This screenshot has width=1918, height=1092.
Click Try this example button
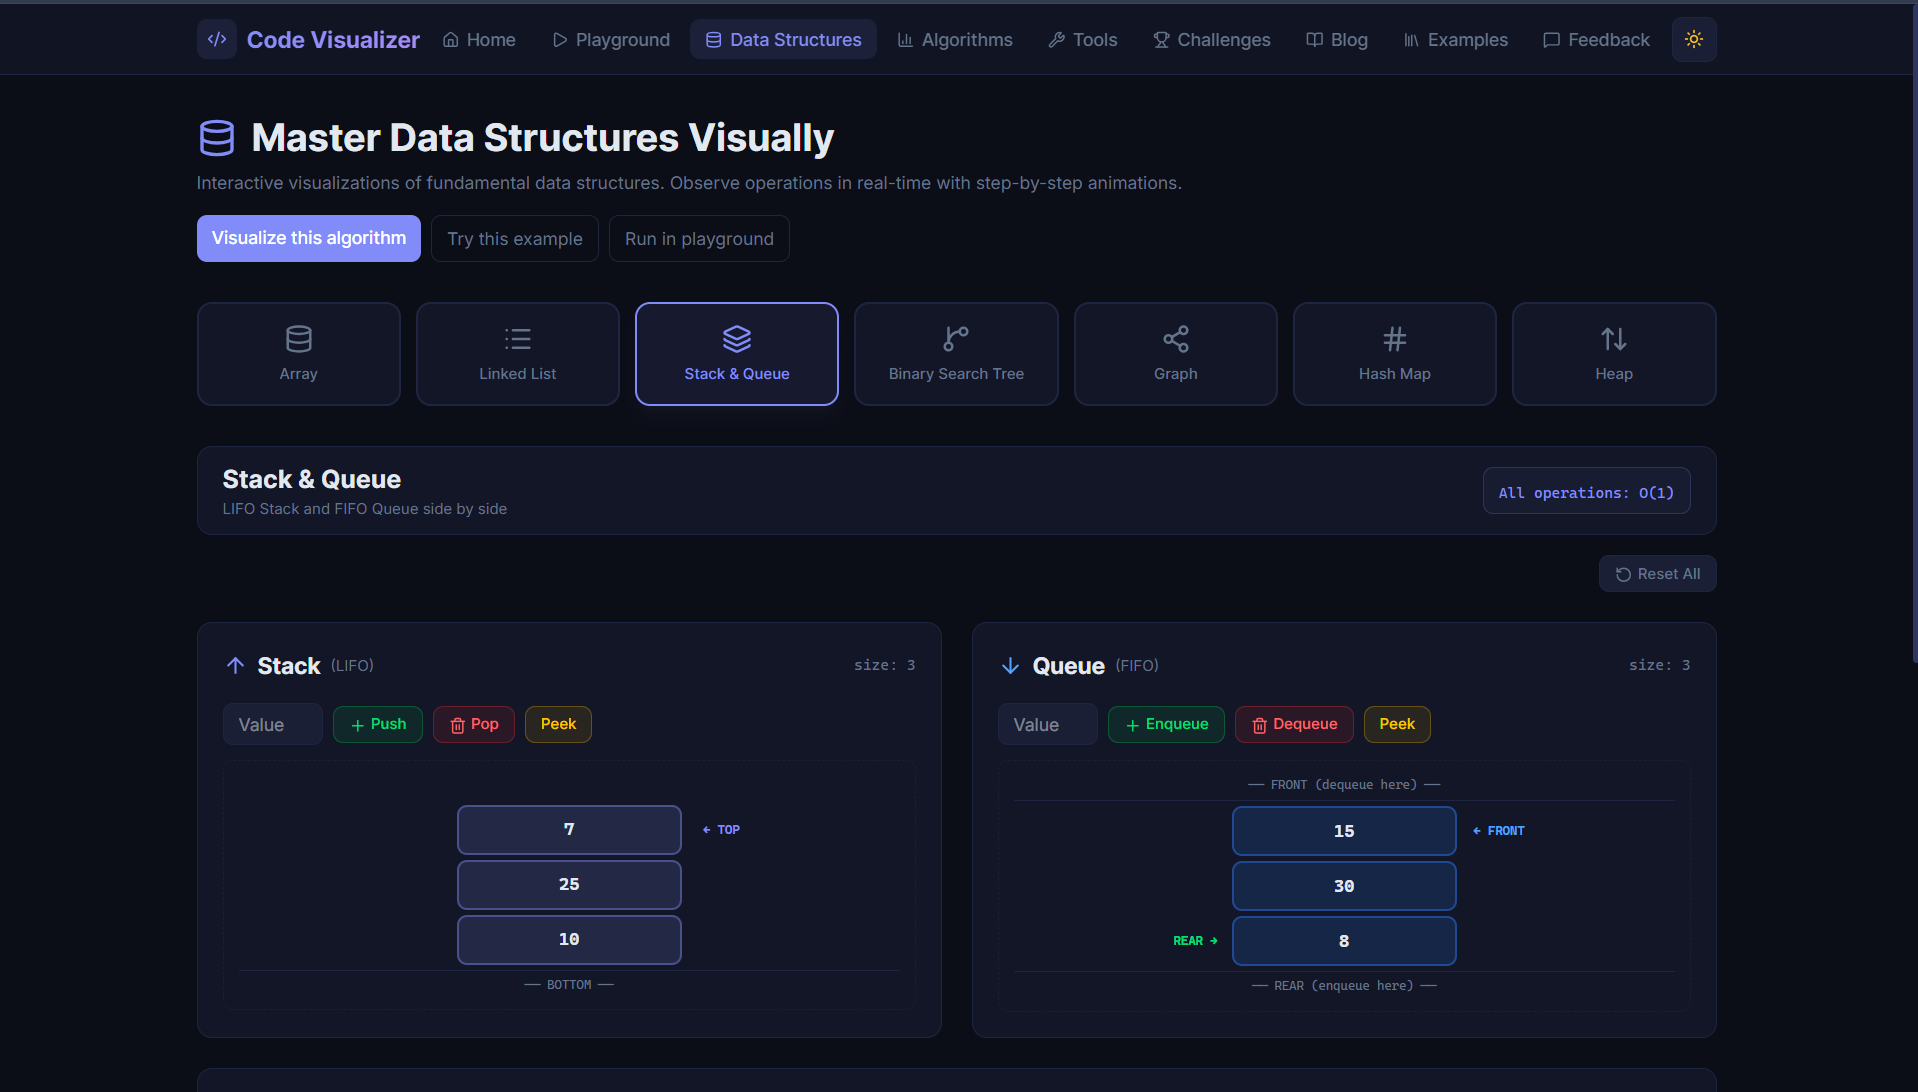[515, 238]
